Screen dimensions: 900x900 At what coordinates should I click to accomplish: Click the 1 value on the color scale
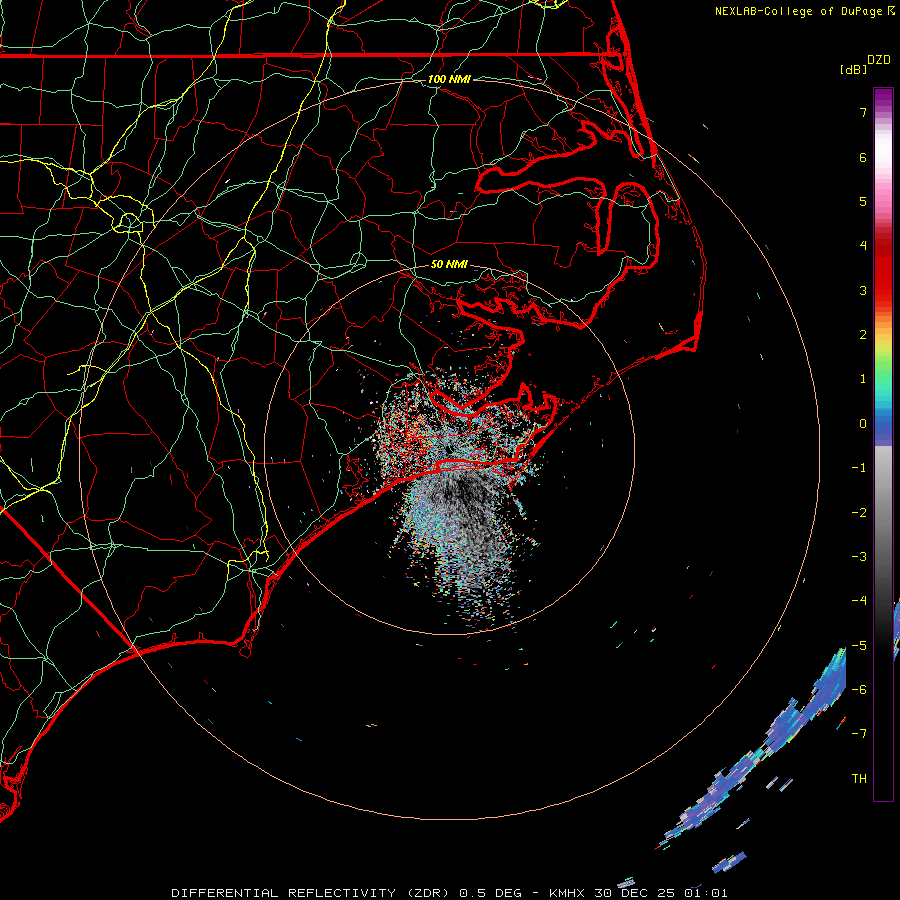click(x=863, y=379)
